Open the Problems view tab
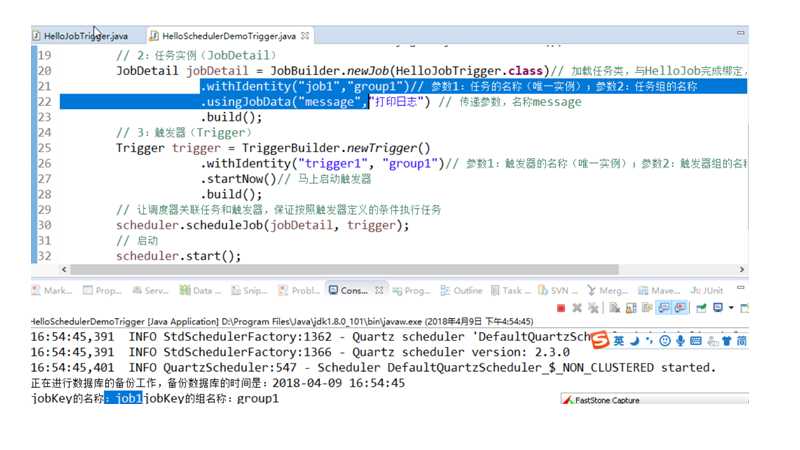 point(299,290)
